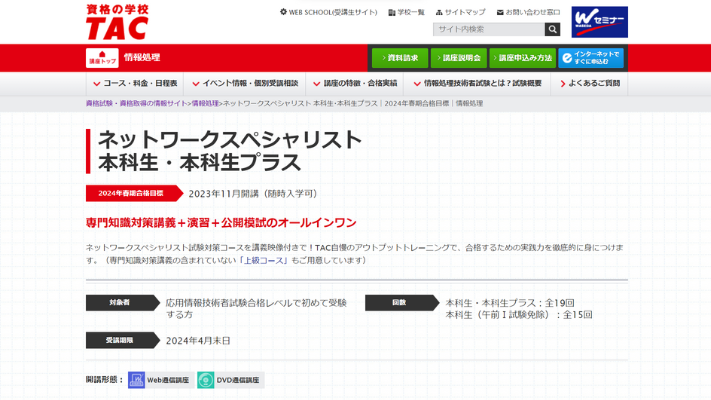Click the 講座説明会 green button
Viewport: 711px width, 400px height.
click(x=459, y=58)
